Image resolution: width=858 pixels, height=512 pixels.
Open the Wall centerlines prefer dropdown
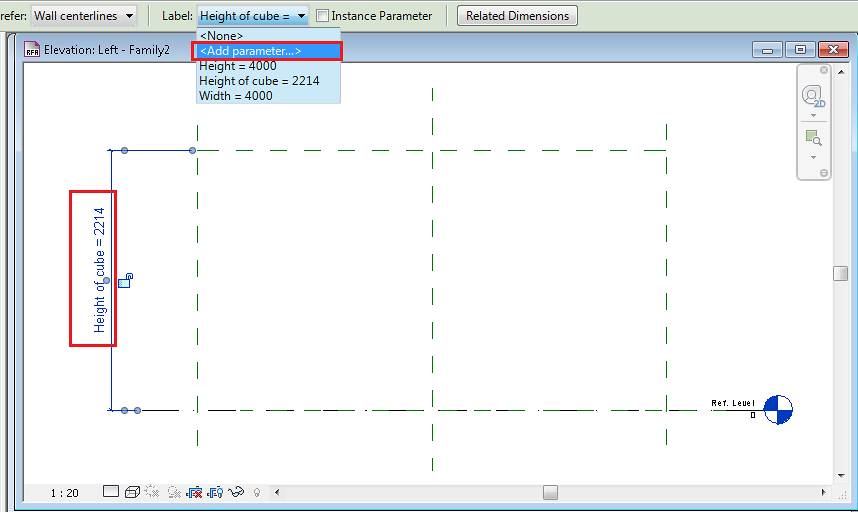[84, 16]
